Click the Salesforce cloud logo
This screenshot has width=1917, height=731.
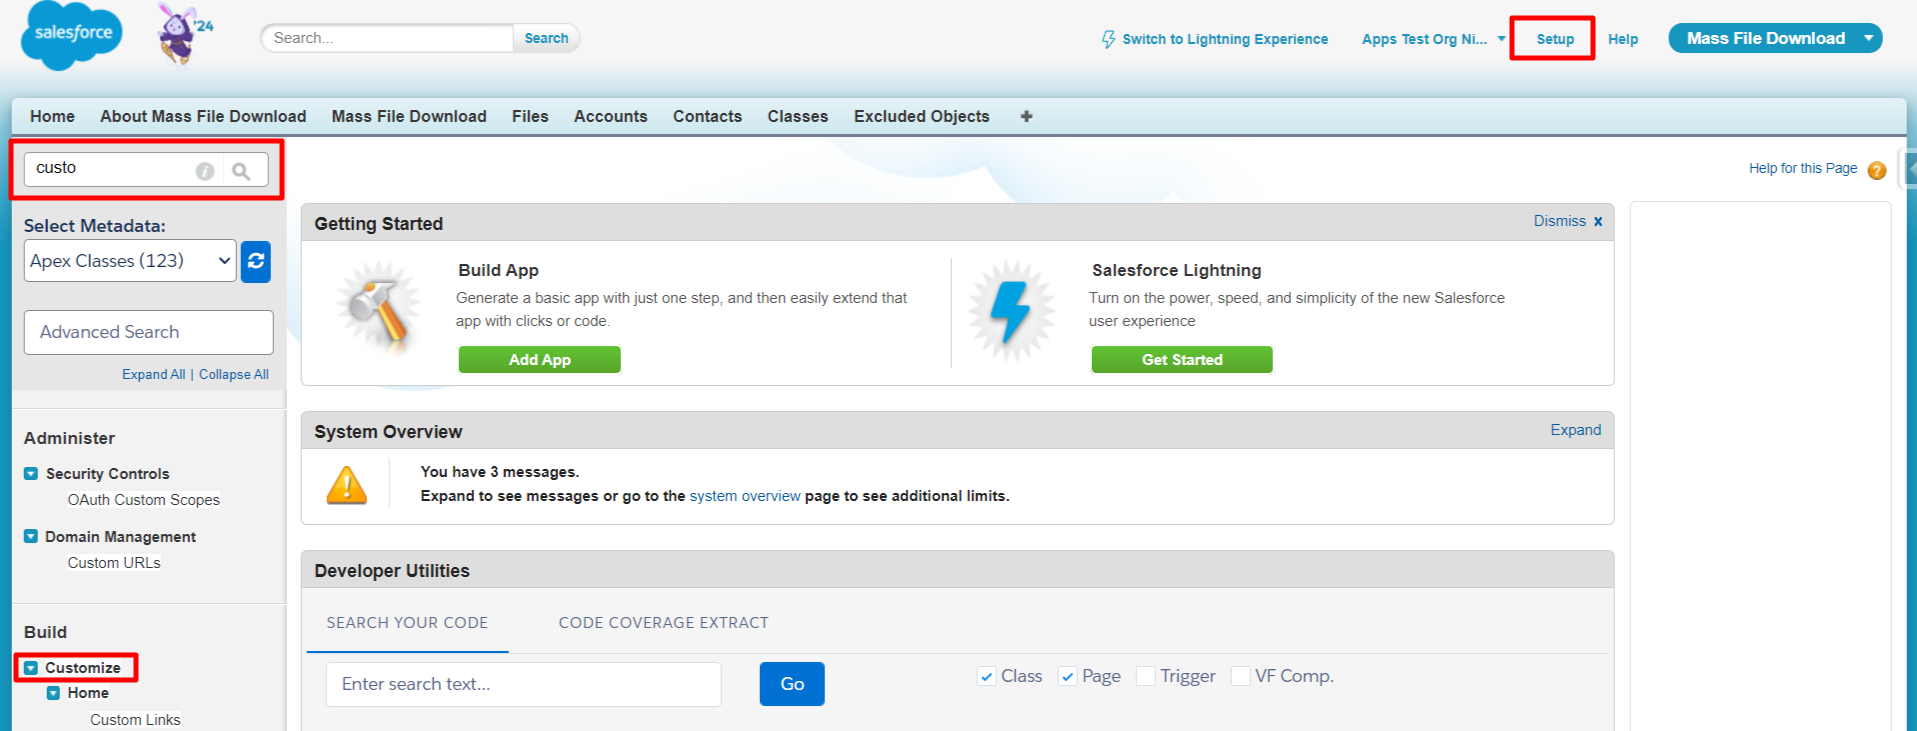tap(72, 36)
